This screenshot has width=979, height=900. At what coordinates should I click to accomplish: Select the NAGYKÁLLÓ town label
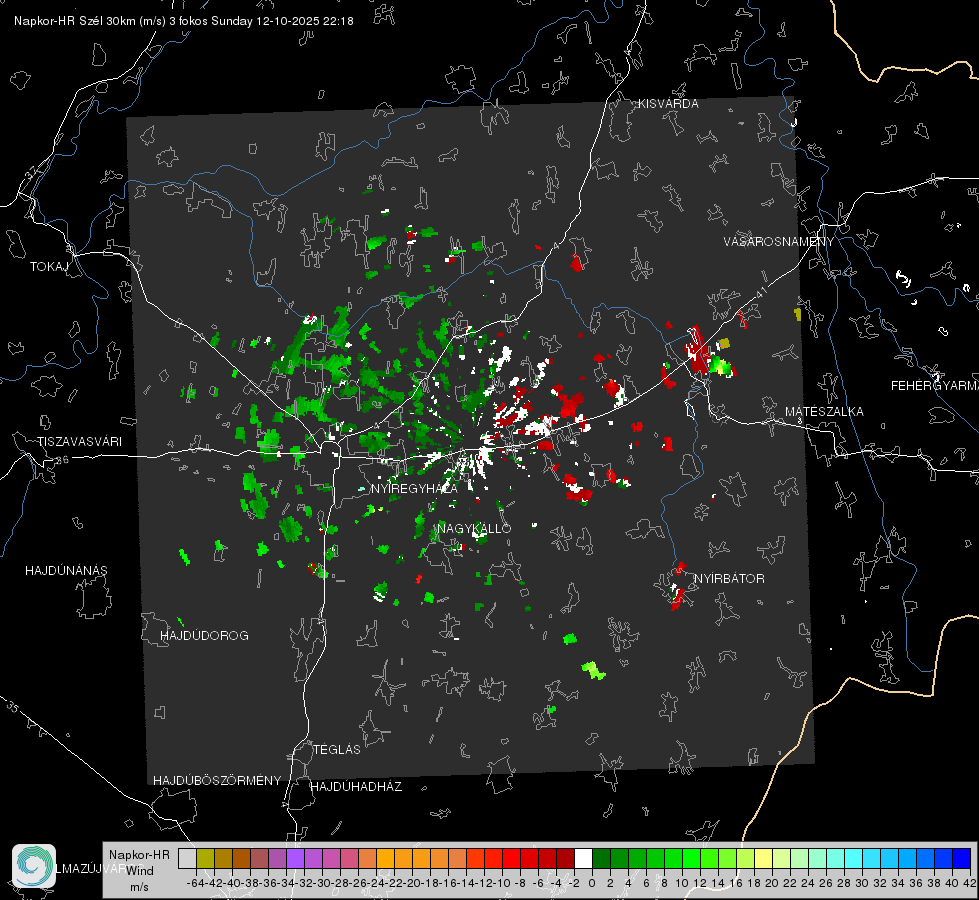coord(474,529)
